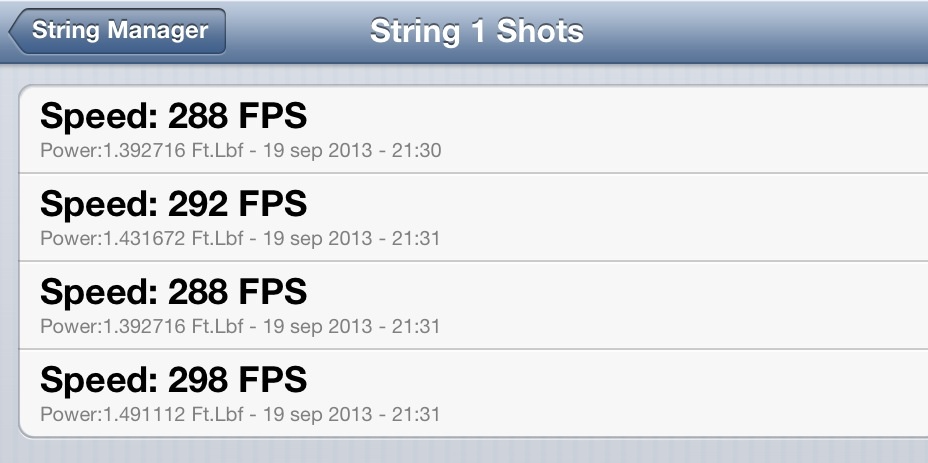The width and height of the screenshot is (928, 463).
Task: Open the third row of the shots table
Action: click(470, 305)
